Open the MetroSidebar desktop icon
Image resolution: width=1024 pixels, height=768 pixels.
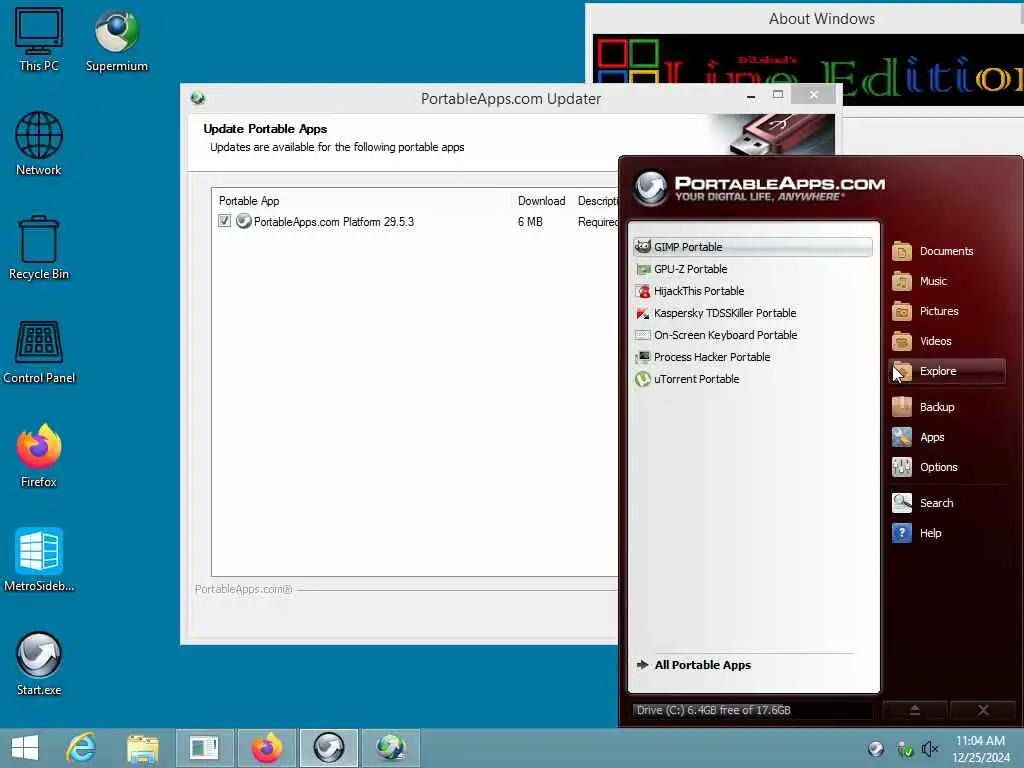pyautogui.click(x=39, y=560)
